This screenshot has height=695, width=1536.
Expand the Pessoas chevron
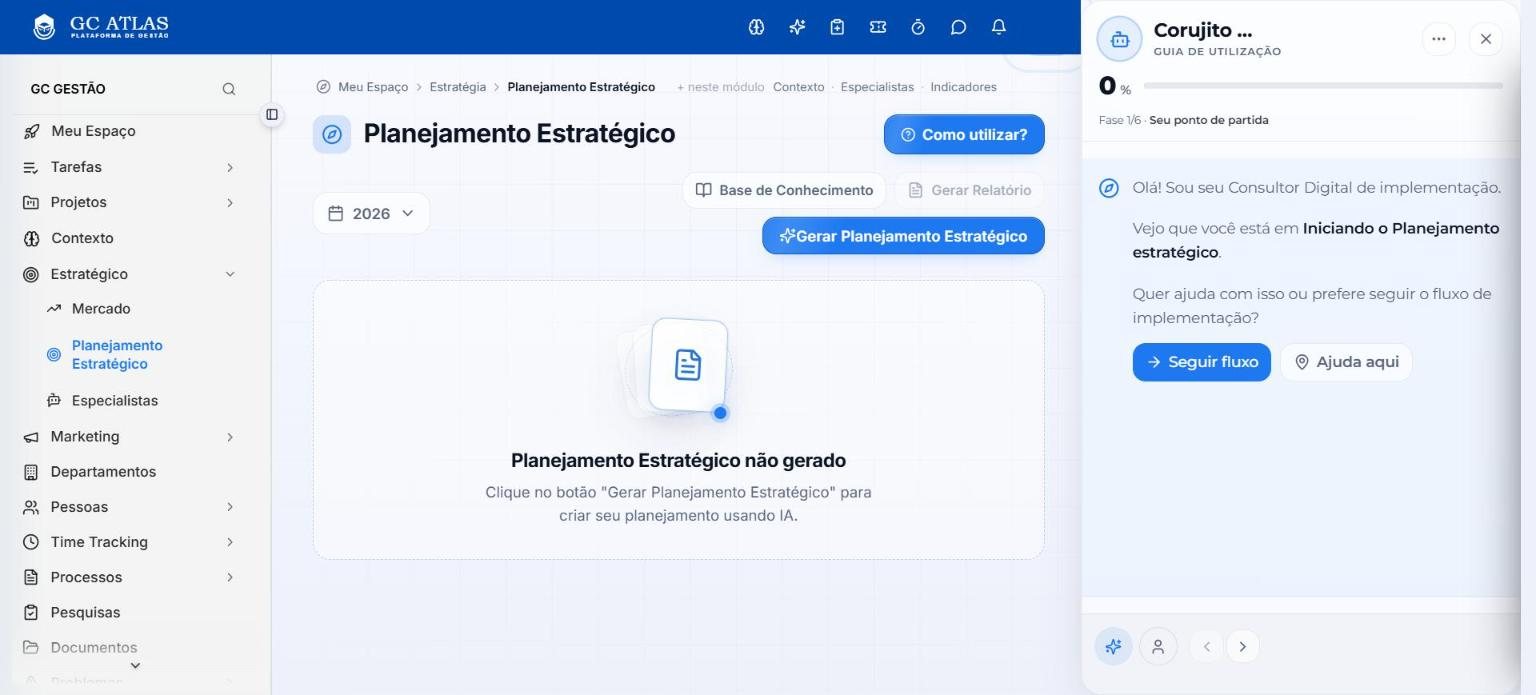[229, 507]
